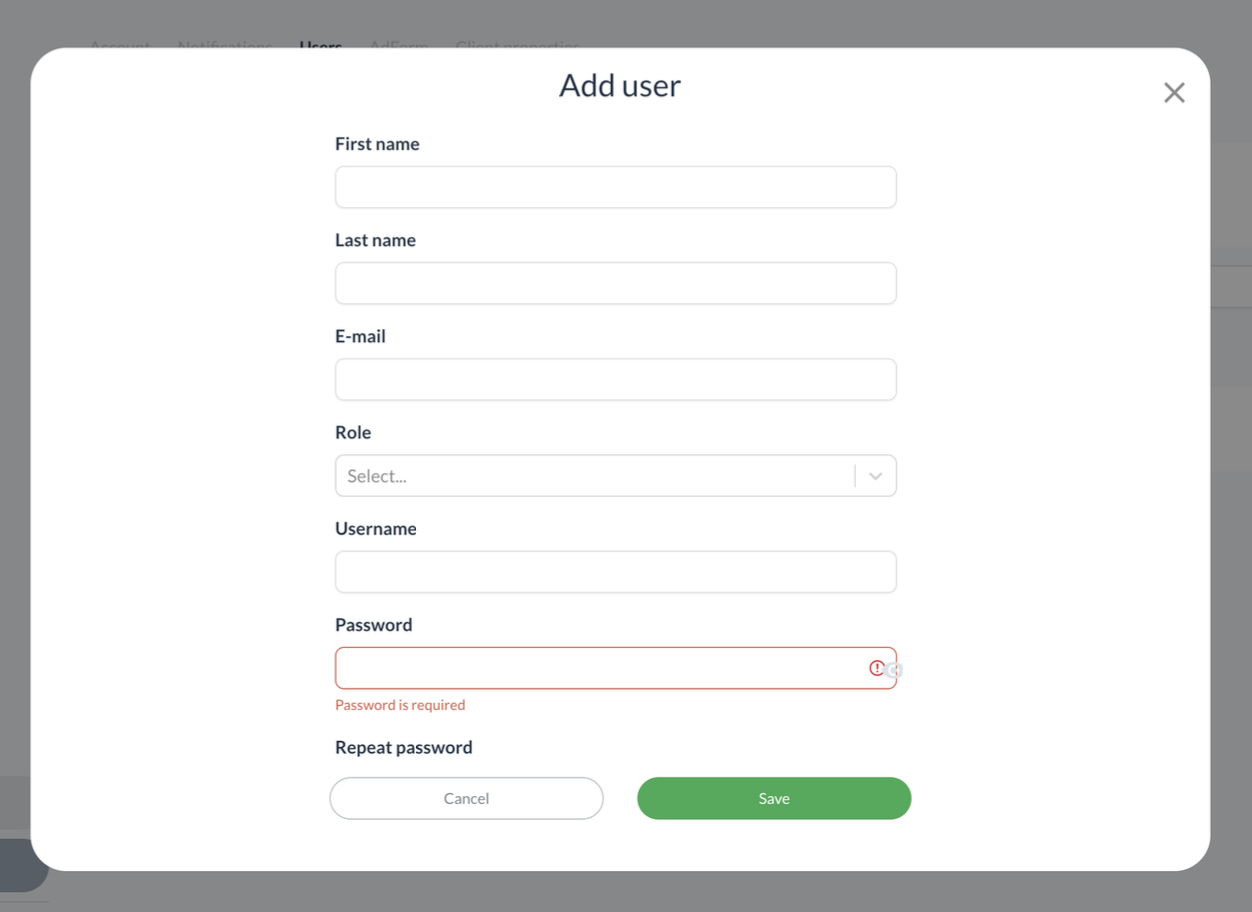Image resolution: width=1252 pixels, height=912 pixels.
Task: Select the Username text box
Action: pyautogui.click(x=615, y=572)
